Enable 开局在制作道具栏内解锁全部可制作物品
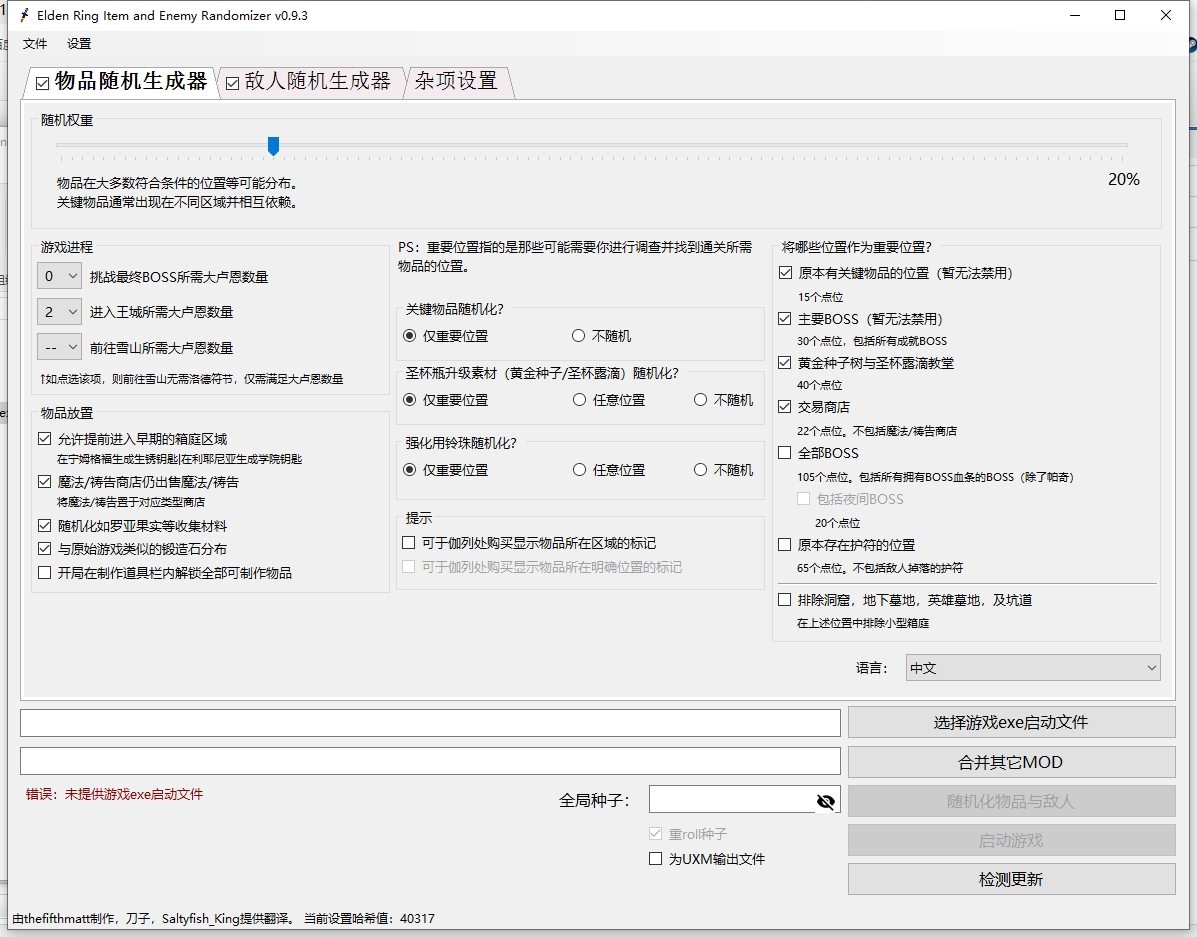1197x937 pixels. (x=44, y=572)
